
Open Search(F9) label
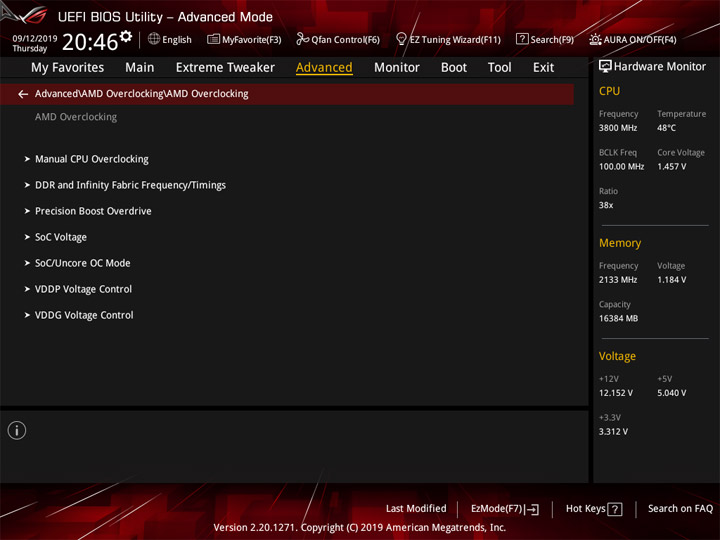tap(552, 40)
